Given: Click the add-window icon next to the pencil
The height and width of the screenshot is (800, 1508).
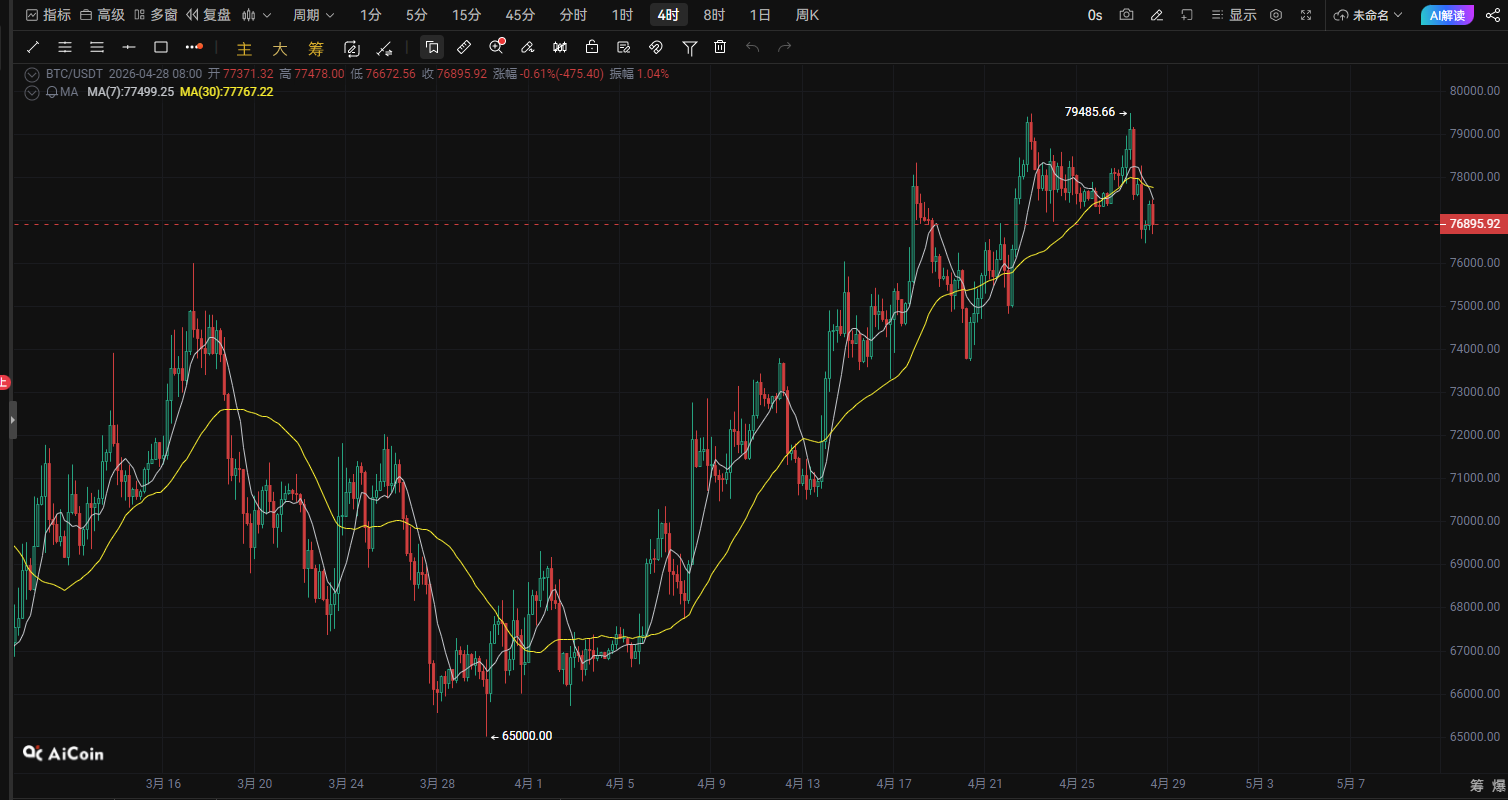Looking at the screenshot, I should 1187,15.
